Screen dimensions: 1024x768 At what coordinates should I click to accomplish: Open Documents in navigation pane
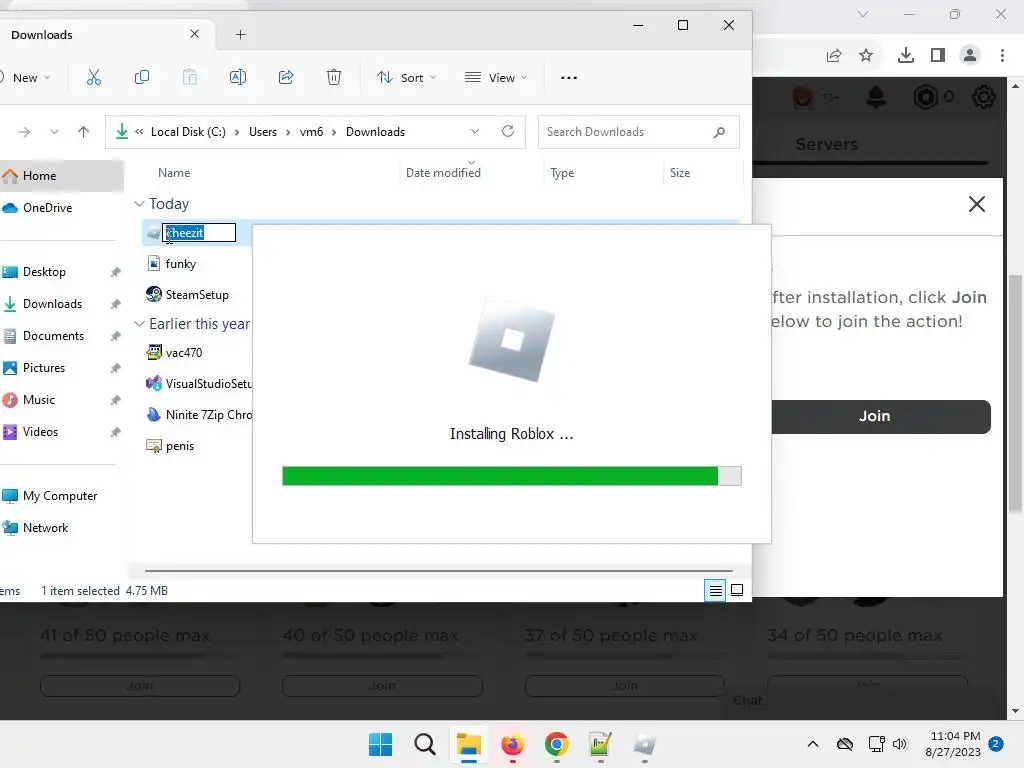click(54, 336)
